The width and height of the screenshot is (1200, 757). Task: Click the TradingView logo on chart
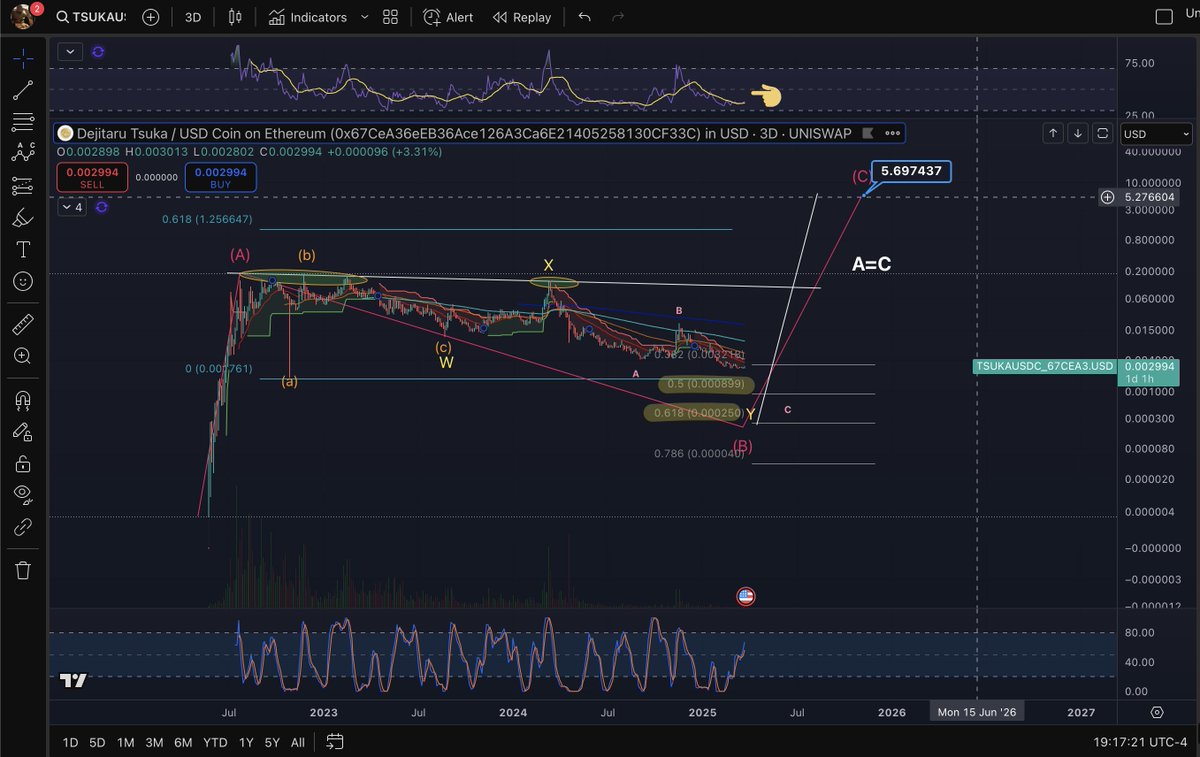73,680
